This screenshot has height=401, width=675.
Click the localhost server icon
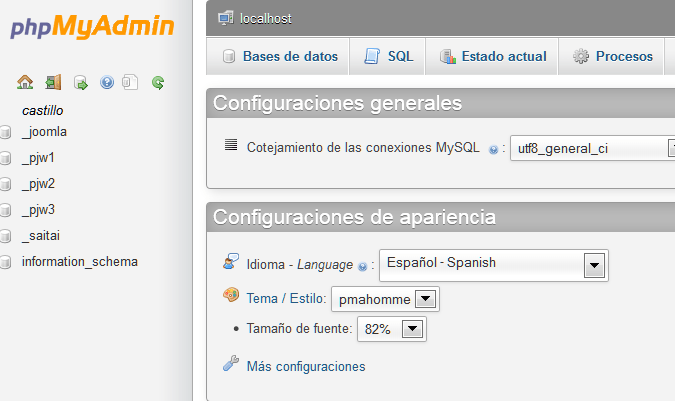pos(226,18)
